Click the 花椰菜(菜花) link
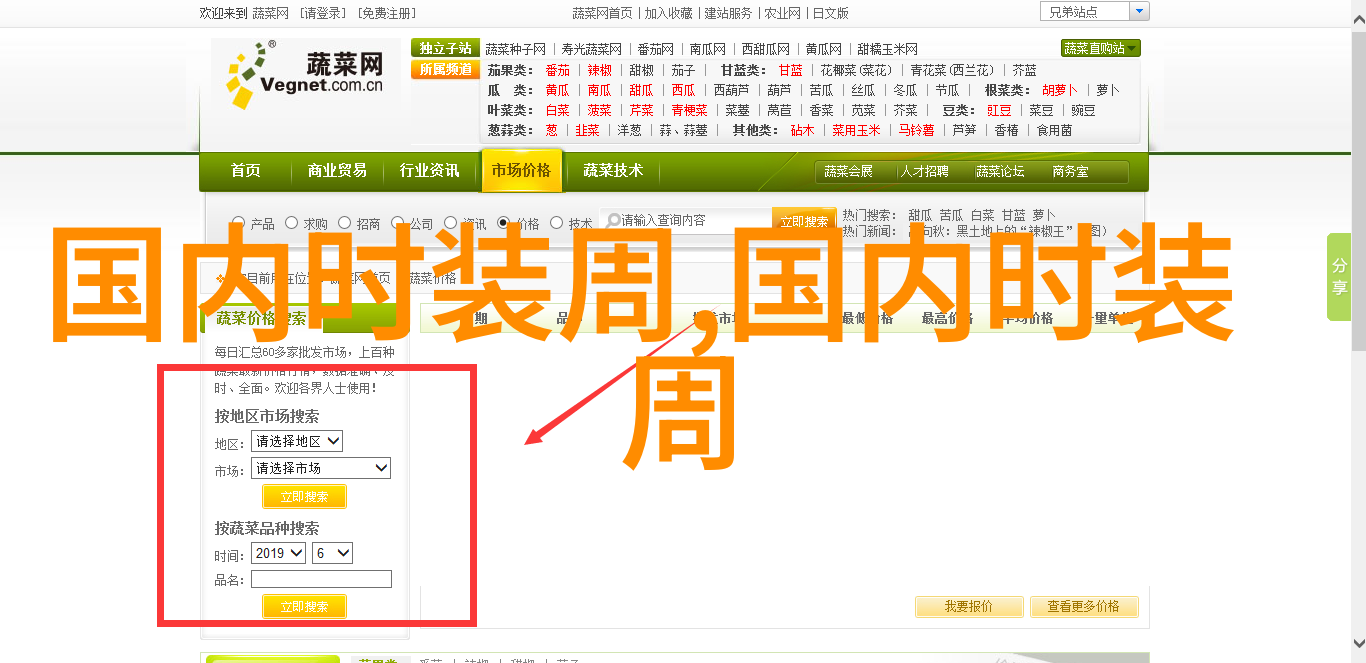This screenshot has height=663, width=1366. [x=857, y=70]
